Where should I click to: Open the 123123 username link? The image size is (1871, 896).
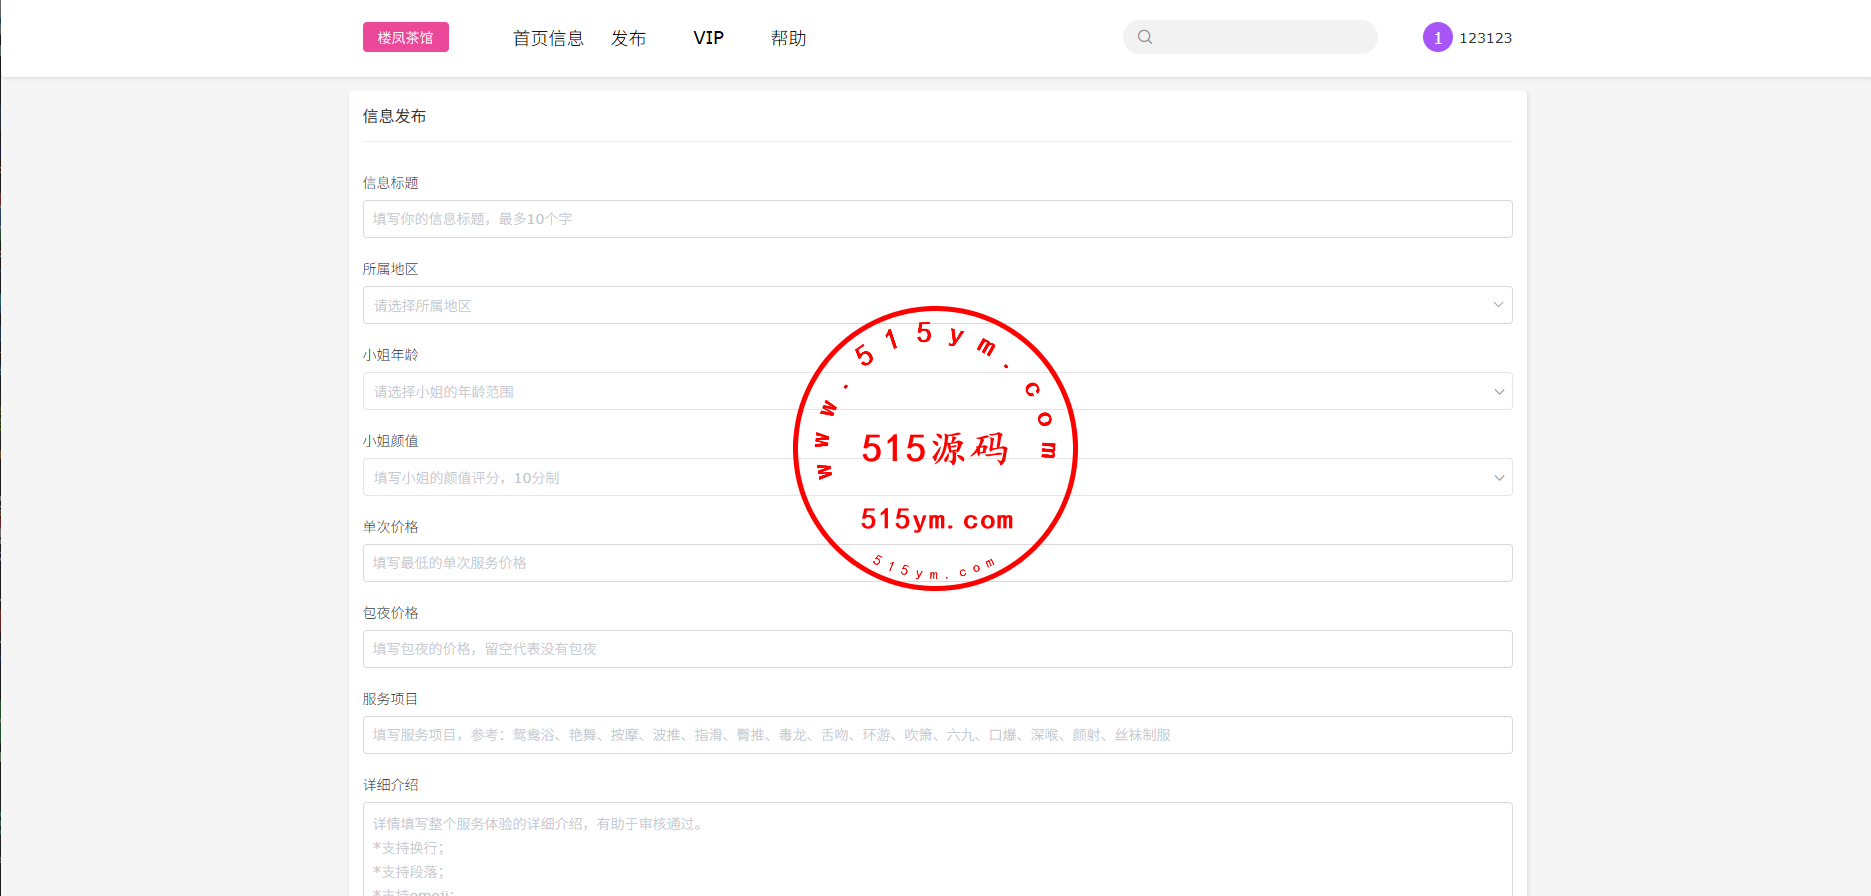click(1485, 38)
